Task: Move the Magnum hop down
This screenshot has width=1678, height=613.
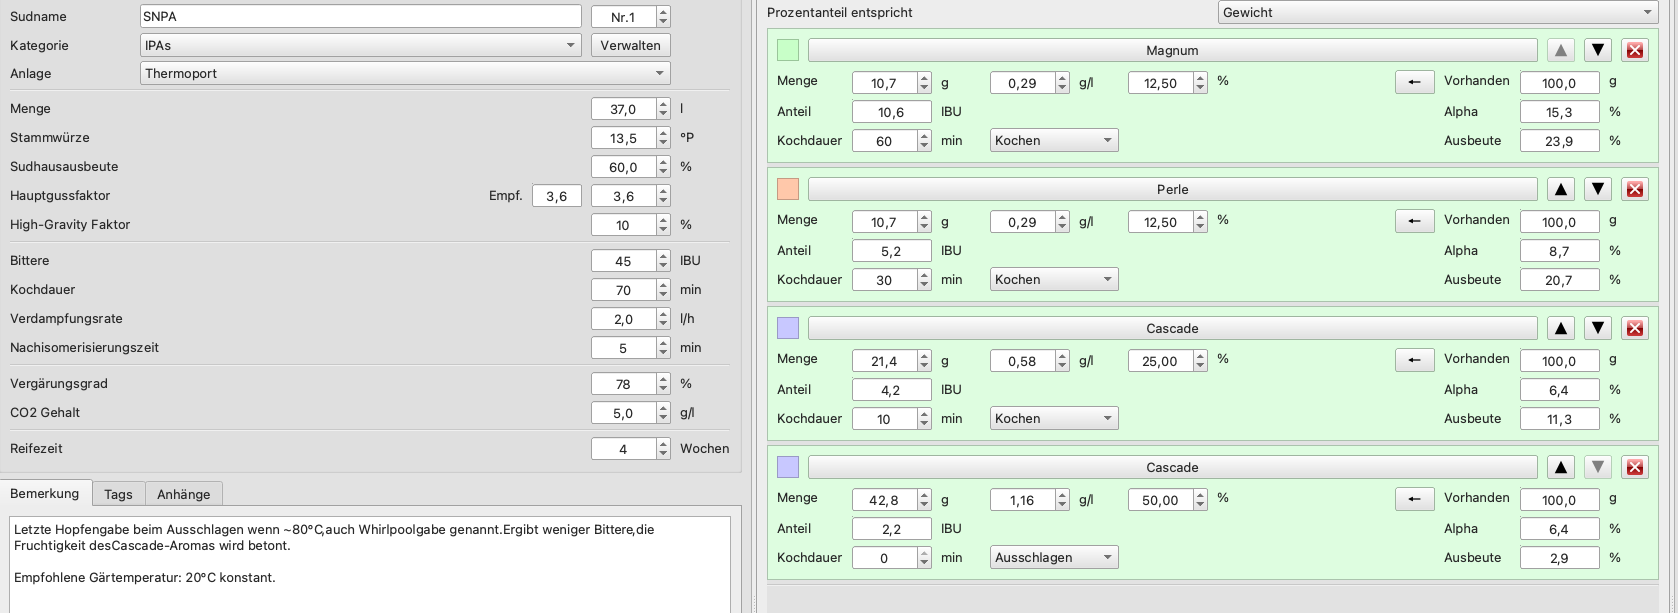Action: 1598,50
